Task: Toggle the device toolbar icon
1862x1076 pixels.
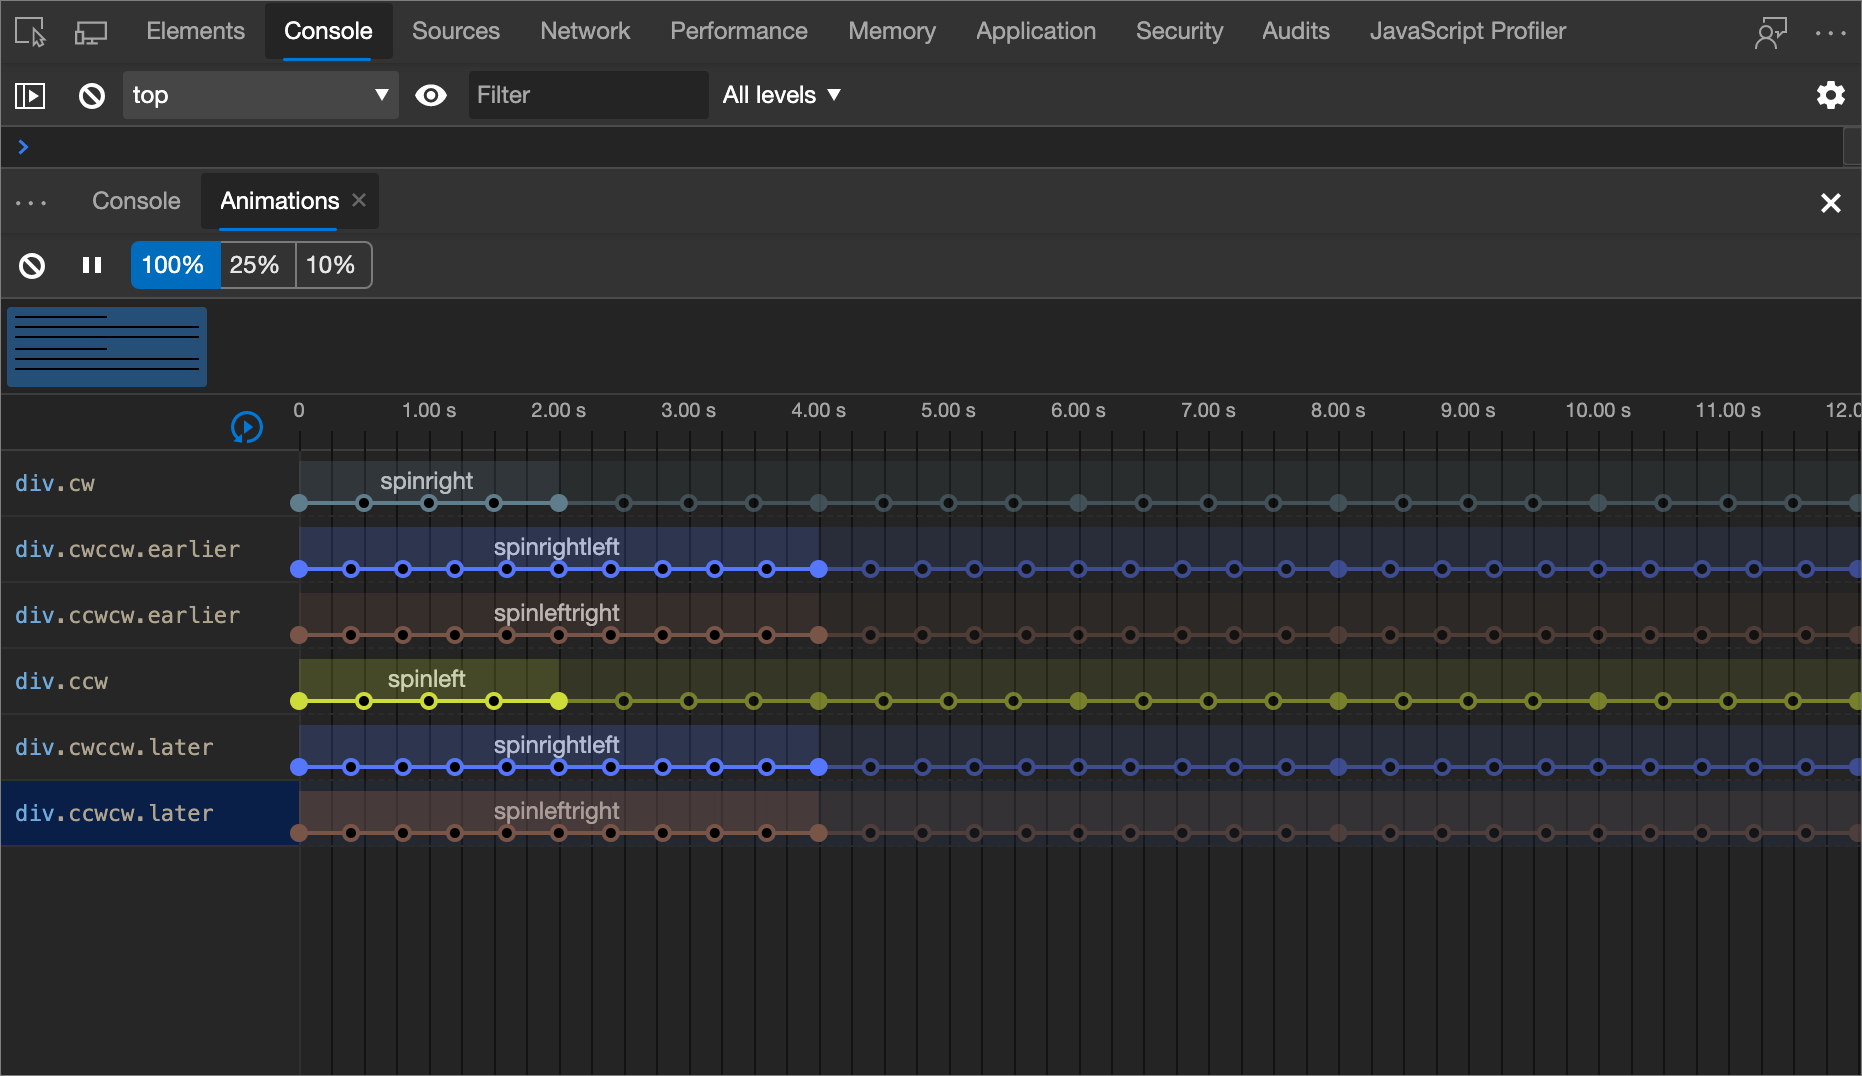Action: (91, 31)
